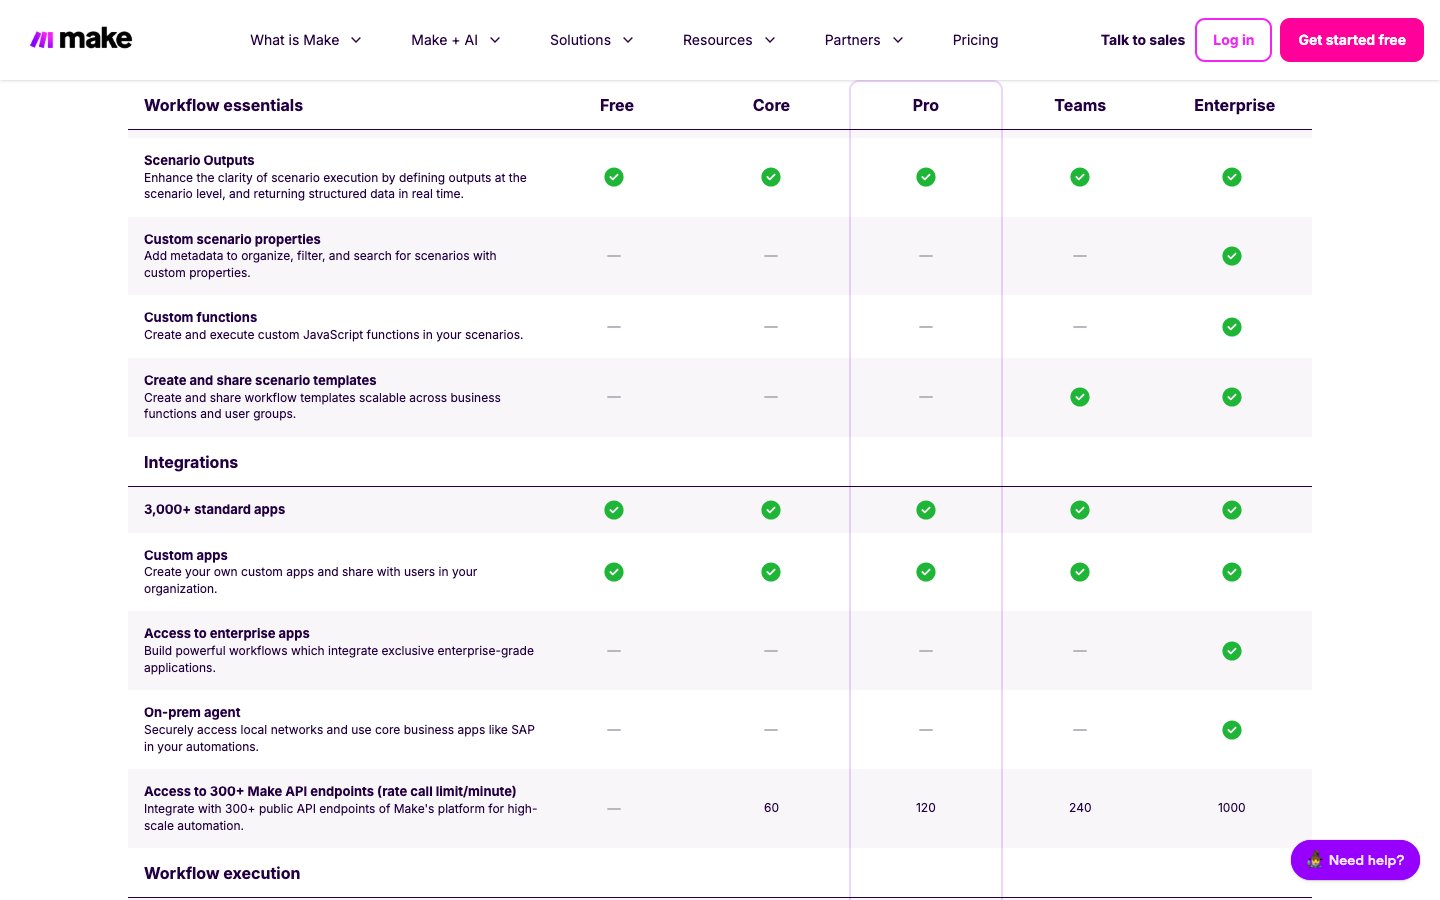Click the Log in button

pos(1233,40)
